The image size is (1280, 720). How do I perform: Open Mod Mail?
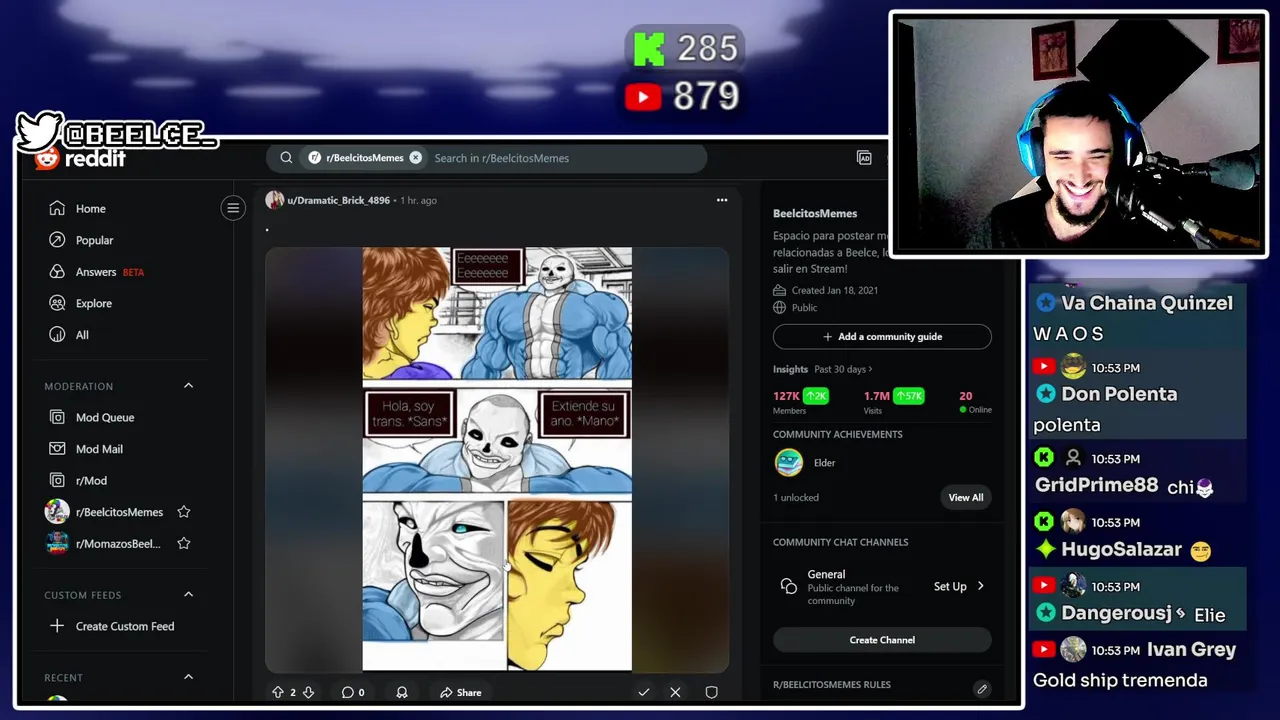pyautogui.click(x=99, y=449)
